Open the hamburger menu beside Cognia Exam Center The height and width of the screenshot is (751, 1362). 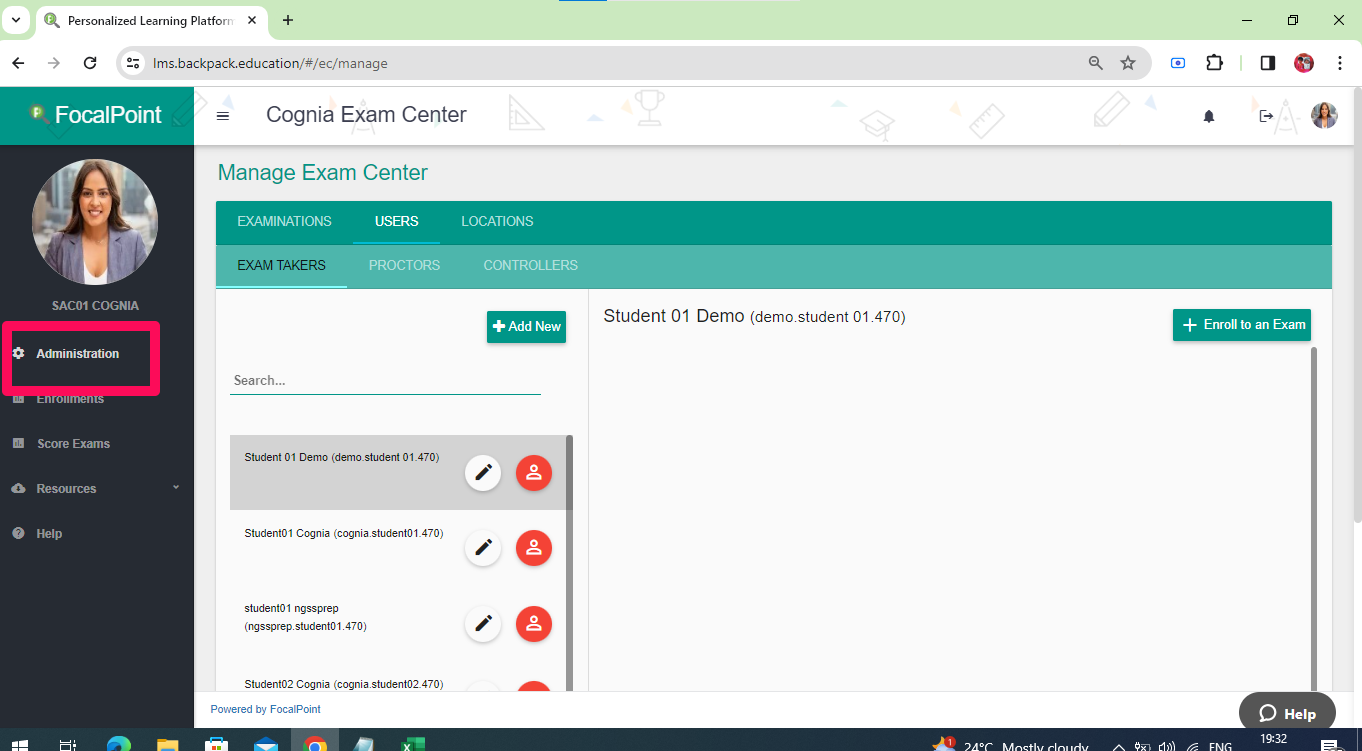coord(223,116)
